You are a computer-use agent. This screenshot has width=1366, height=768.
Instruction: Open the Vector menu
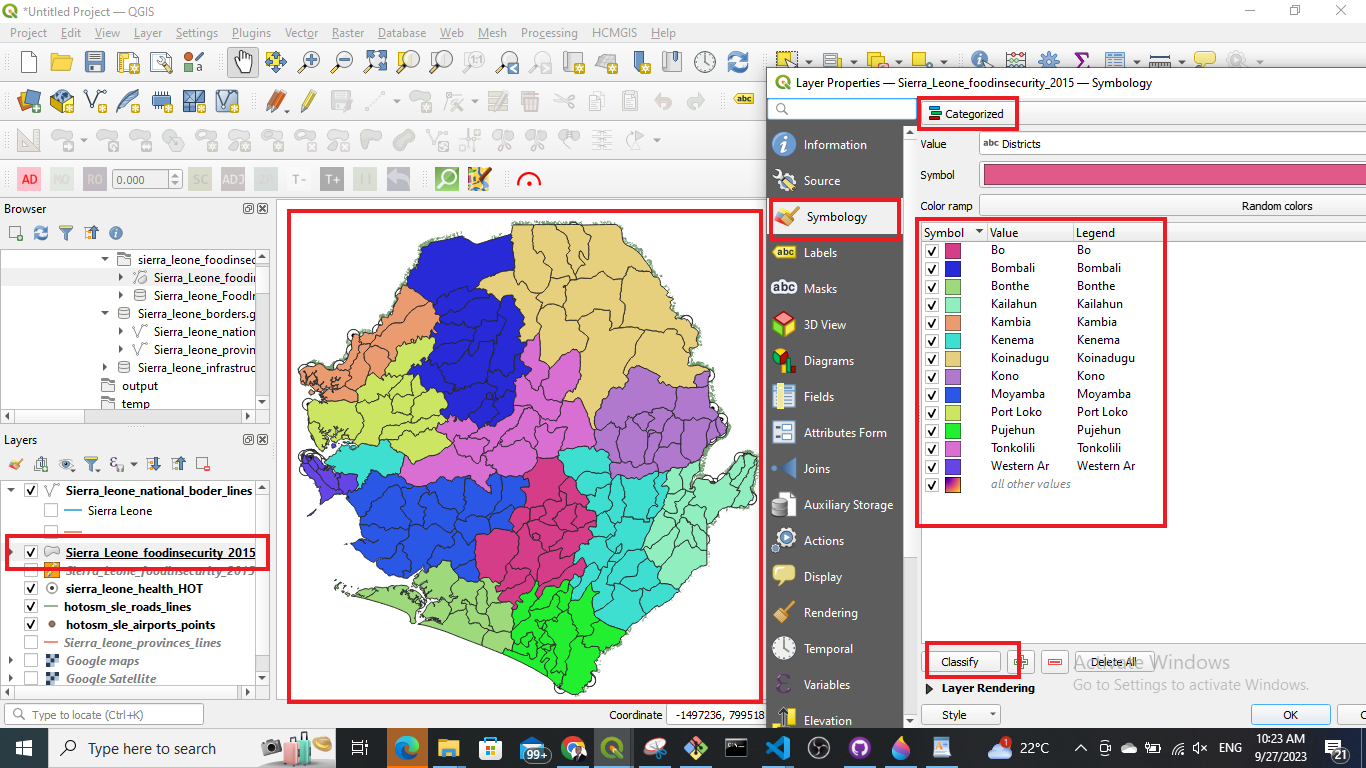(x=301, y=32)
